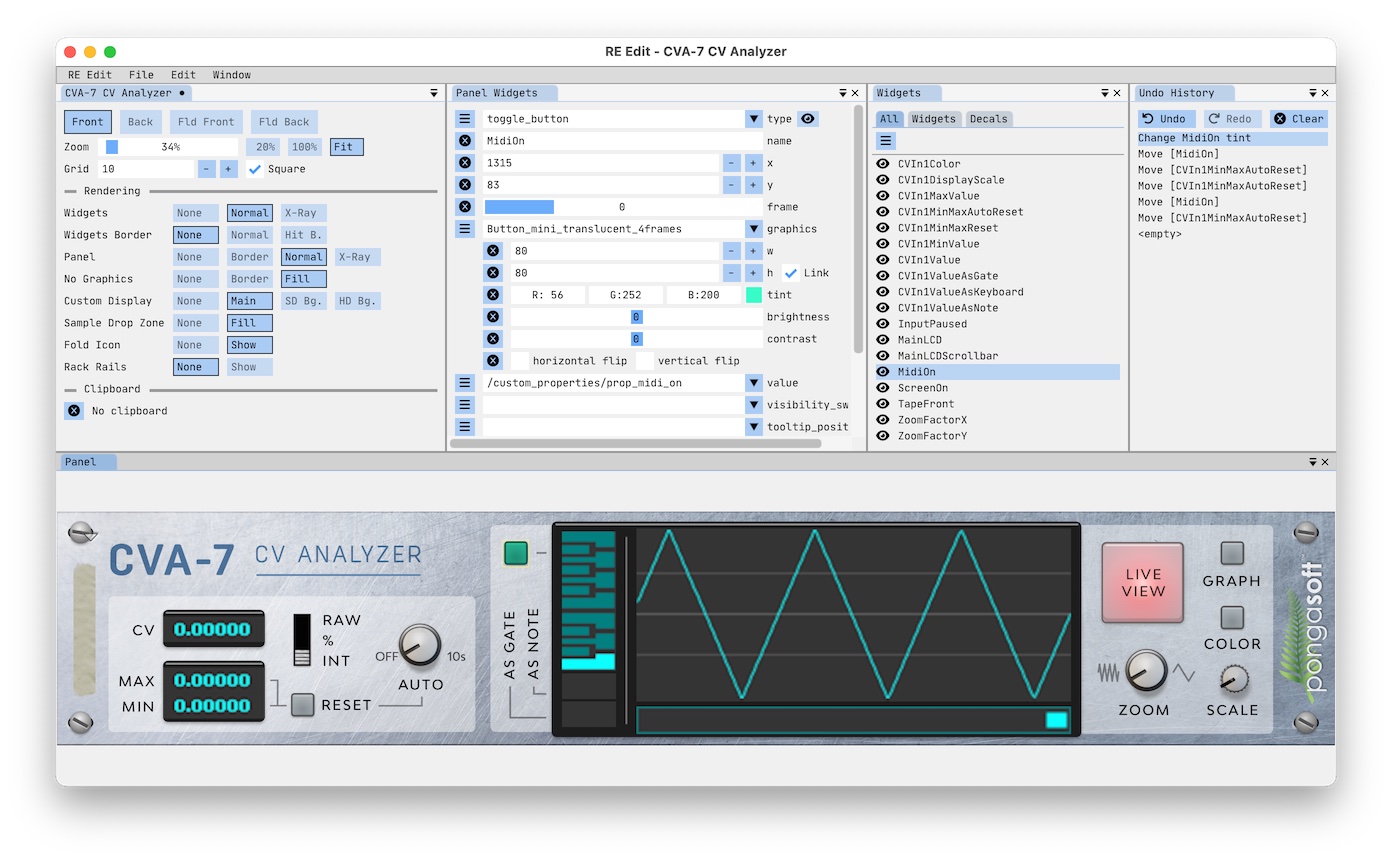Open the visibility_switch row hamburger menu
Screen dimensions: 1392x860
465,405
